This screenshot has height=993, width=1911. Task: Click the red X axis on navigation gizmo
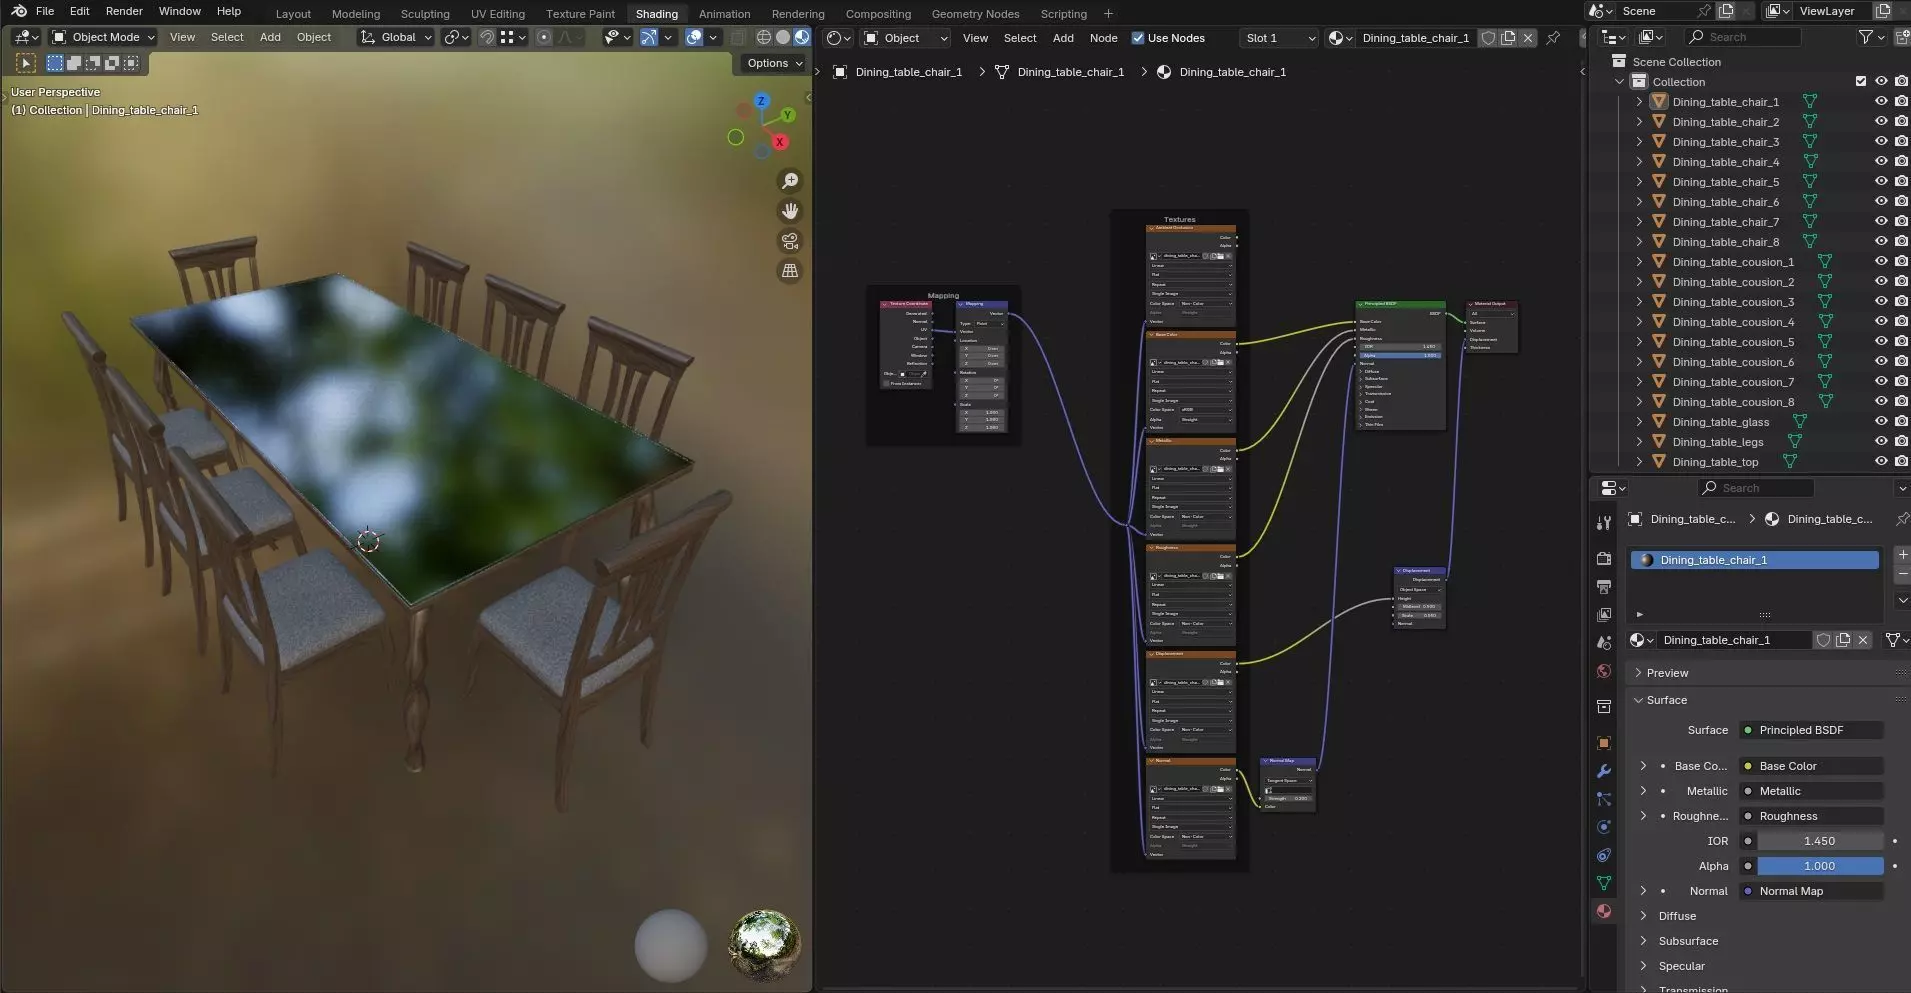pyautogui.click(x=781, y=142)
